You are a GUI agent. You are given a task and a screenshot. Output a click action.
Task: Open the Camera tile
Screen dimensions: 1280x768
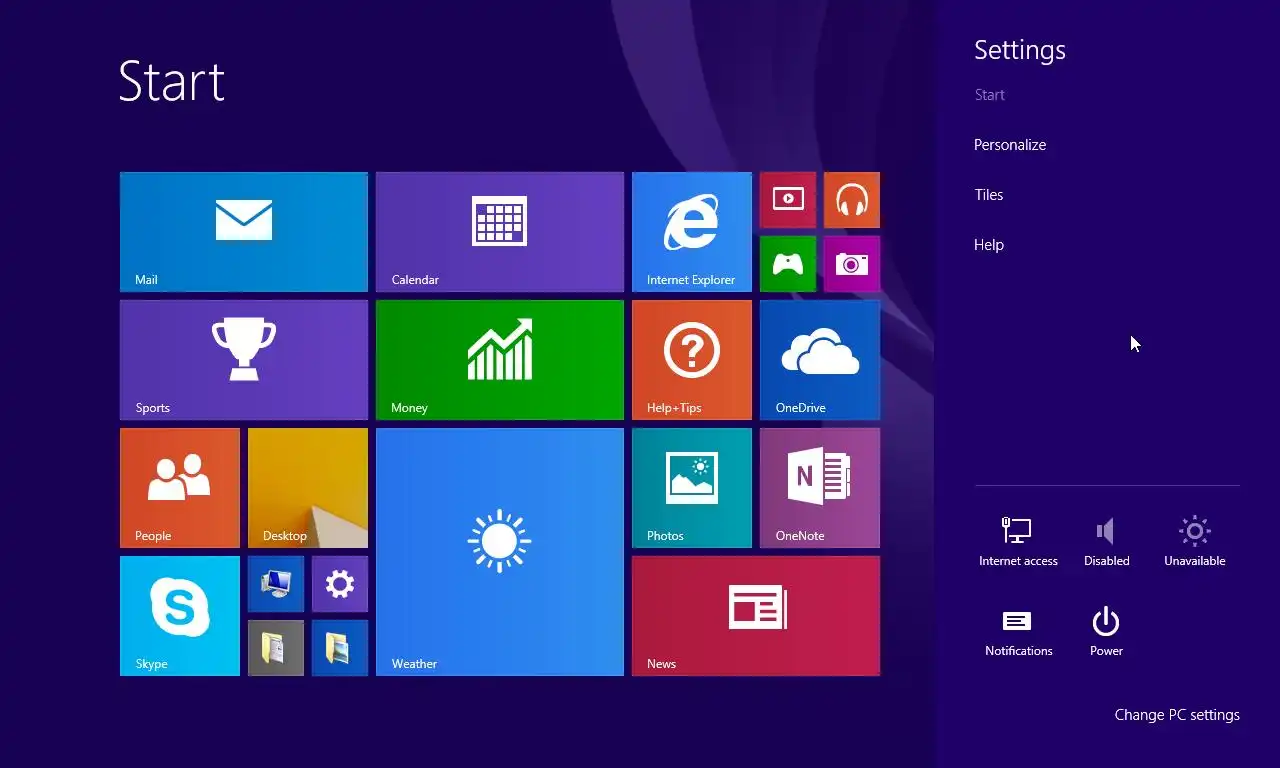(x=852, y=264)
